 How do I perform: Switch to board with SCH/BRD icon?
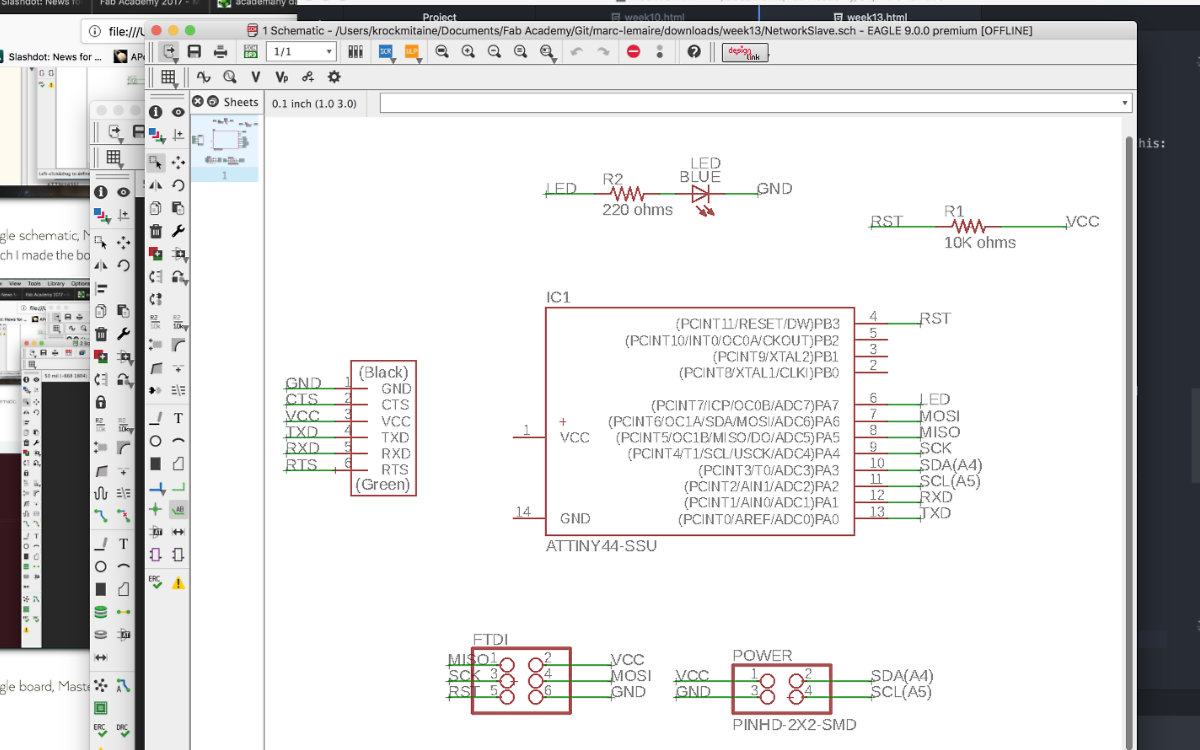point(250,51)
